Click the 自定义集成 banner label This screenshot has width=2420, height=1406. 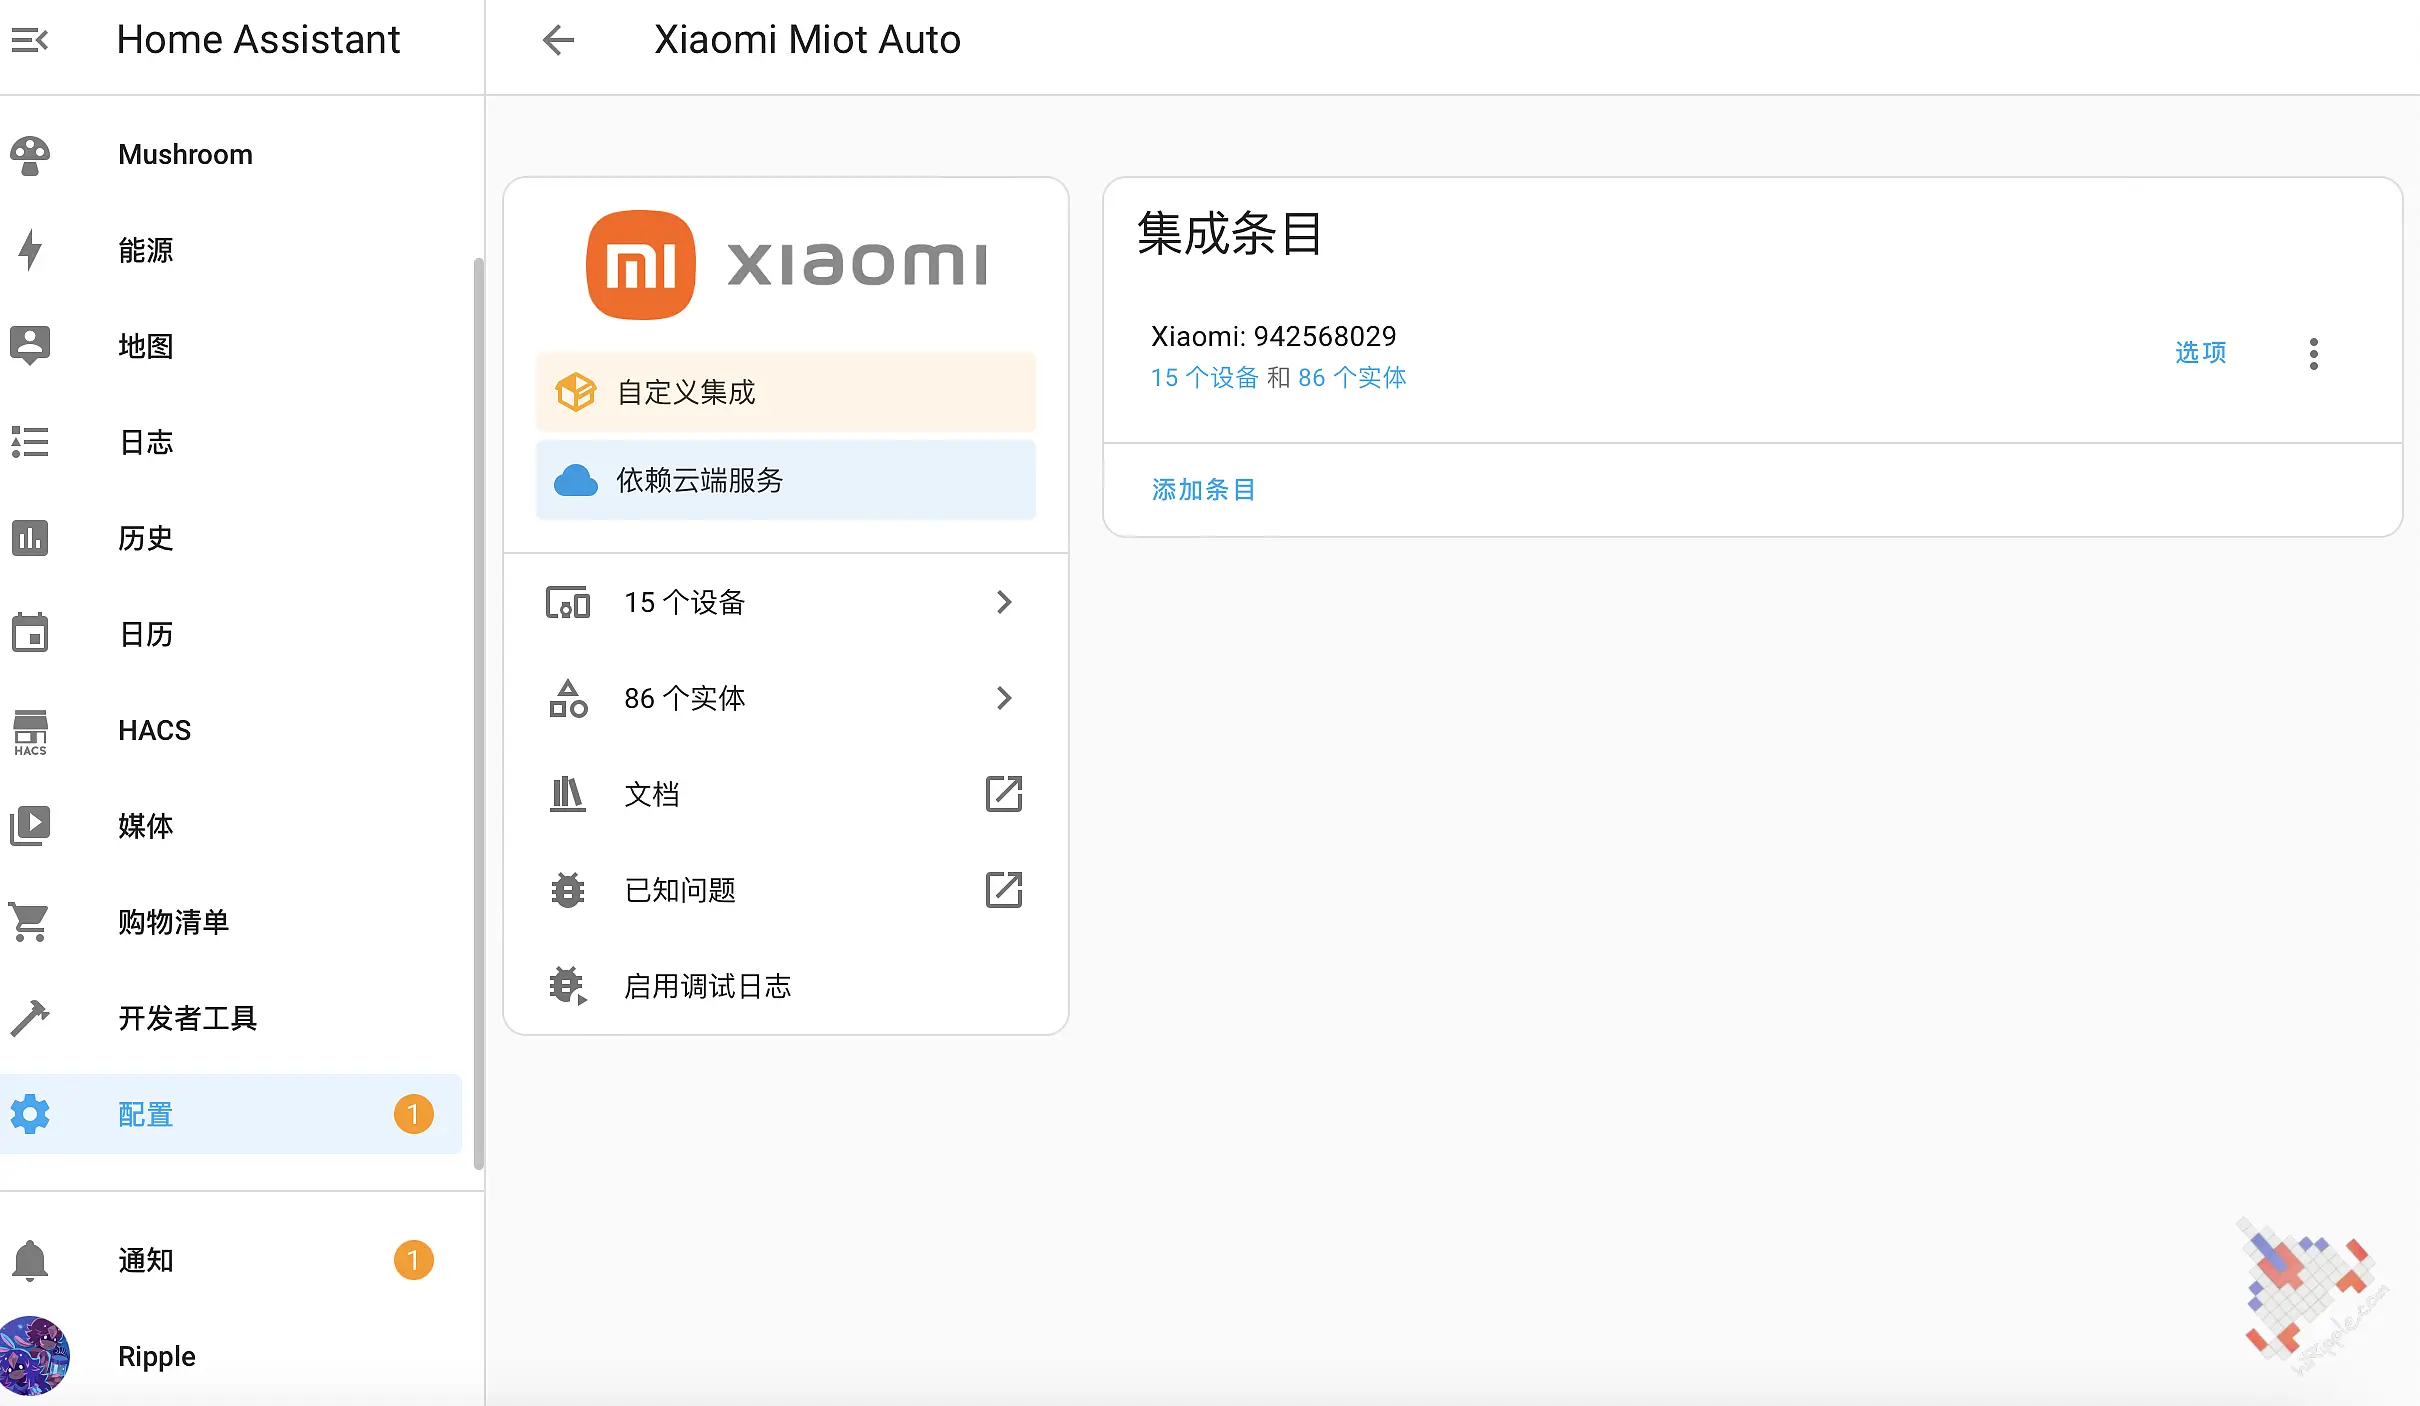point(686,392)
